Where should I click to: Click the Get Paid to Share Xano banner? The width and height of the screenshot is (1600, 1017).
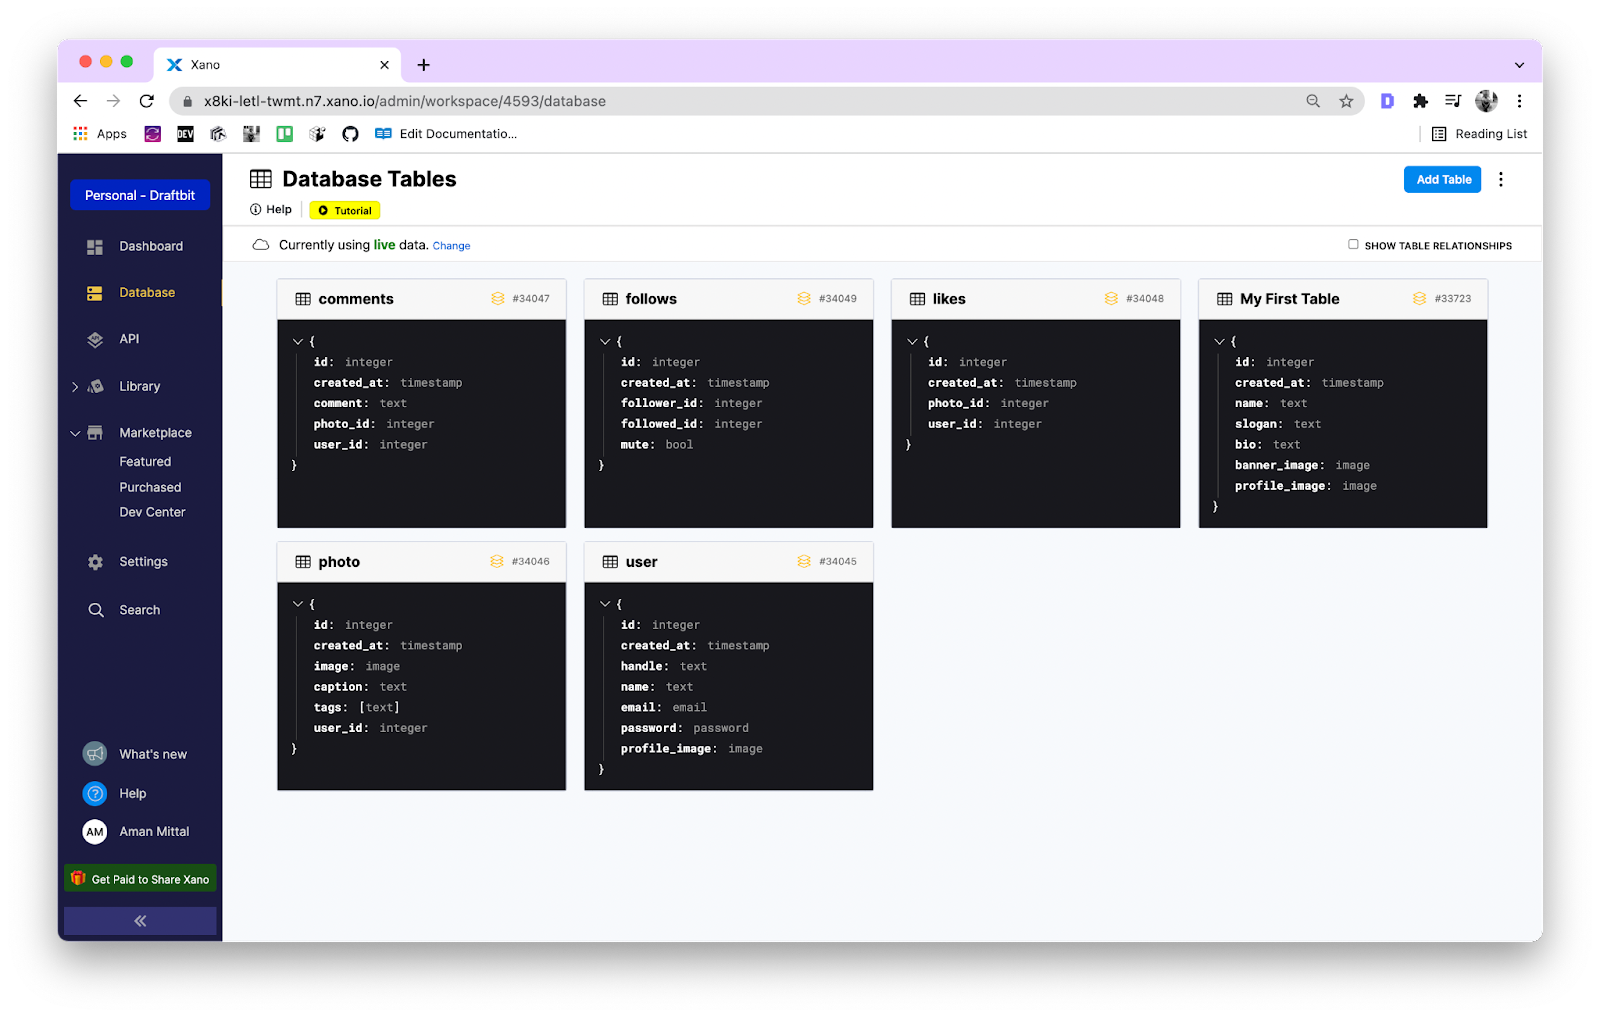[x=139, y=878]
